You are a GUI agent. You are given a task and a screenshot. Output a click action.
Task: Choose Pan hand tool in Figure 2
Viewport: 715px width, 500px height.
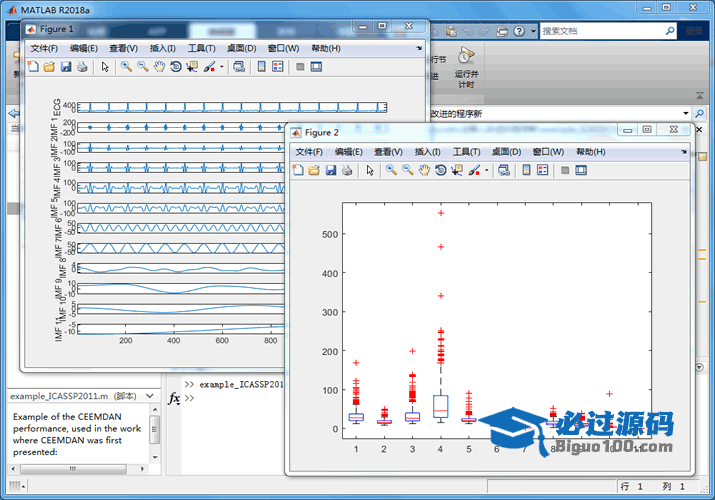(x=424, y=170)
